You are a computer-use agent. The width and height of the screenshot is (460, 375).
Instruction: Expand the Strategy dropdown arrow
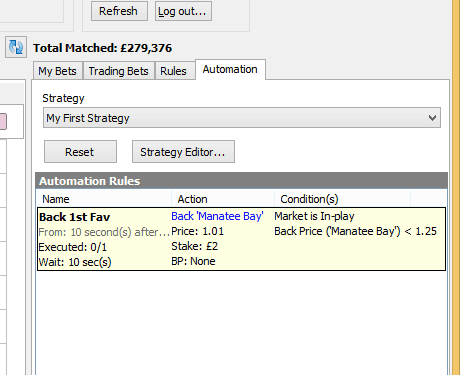pyautogui.click(x=432, y=118)
